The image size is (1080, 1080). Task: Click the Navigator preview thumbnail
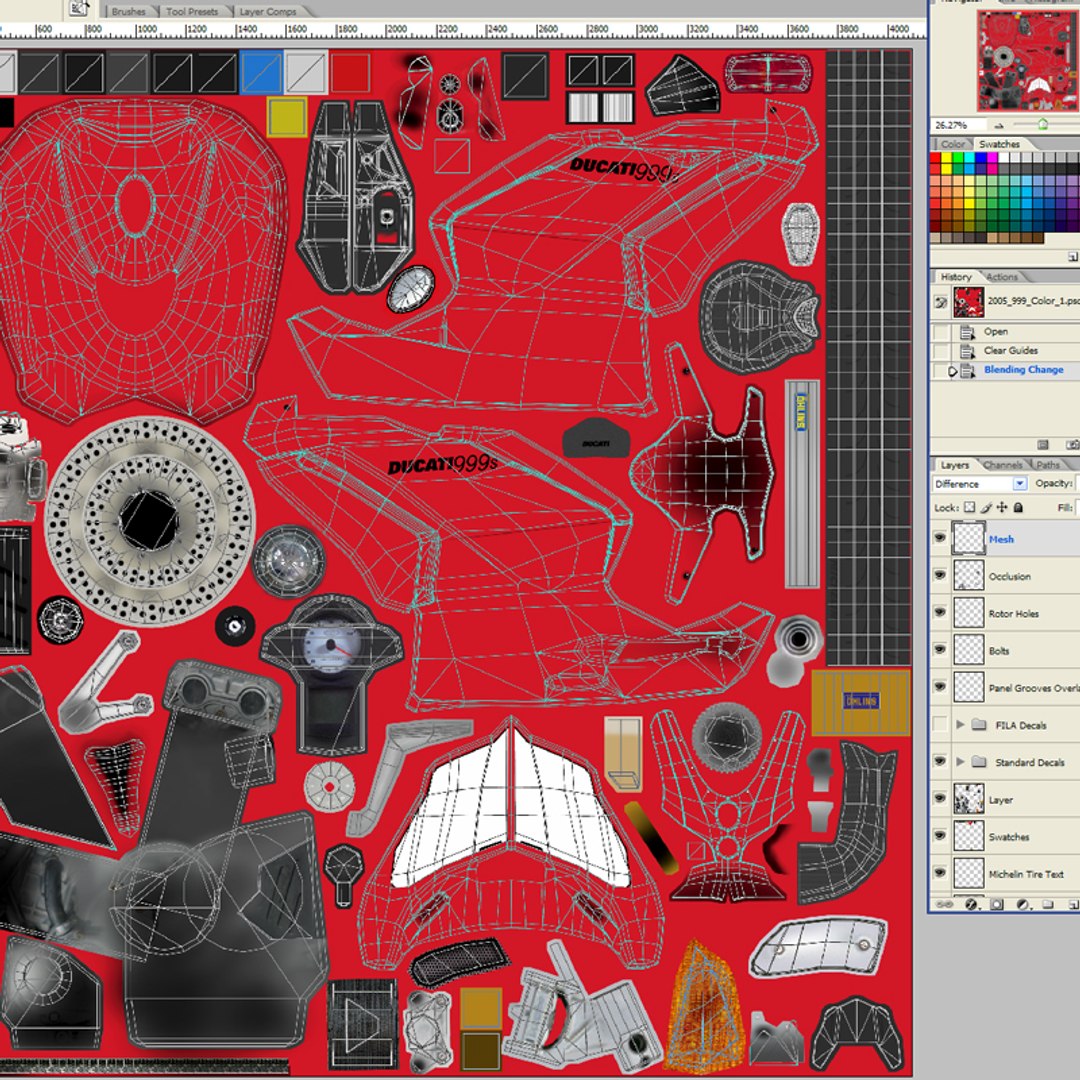[x=1028, y=61]
